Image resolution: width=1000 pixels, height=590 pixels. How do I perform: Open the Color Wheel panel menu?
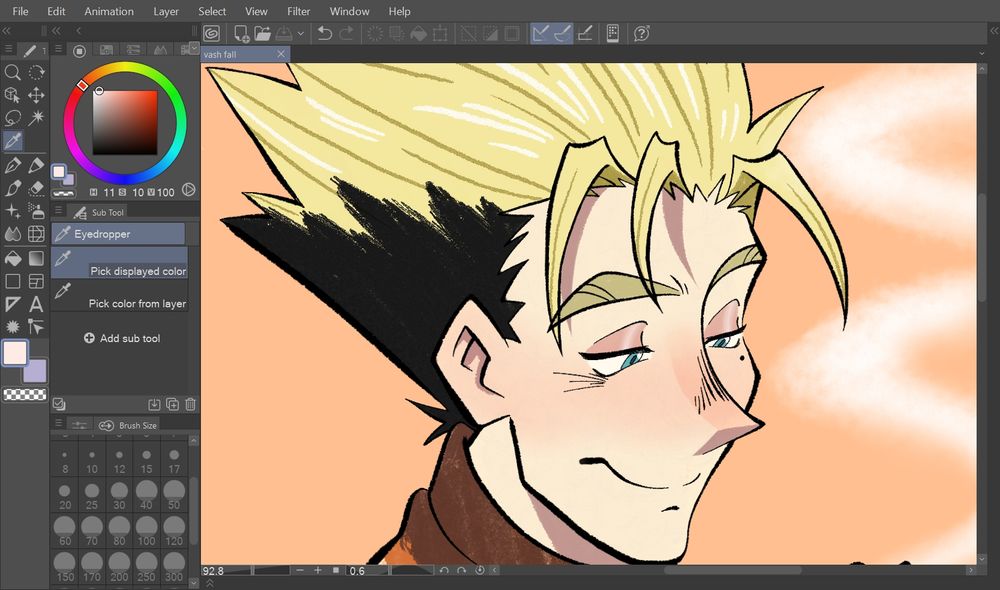58,49
